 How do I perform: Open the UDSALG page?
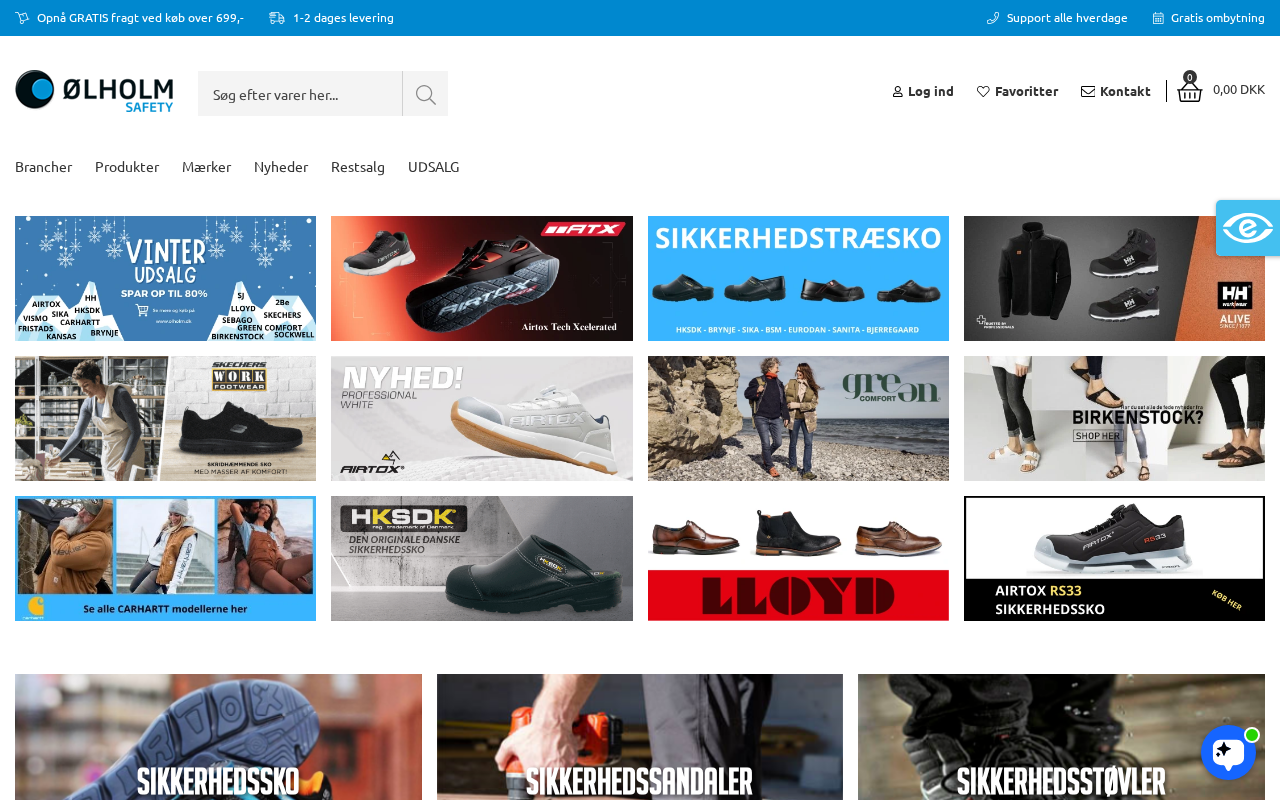[434, 167]
